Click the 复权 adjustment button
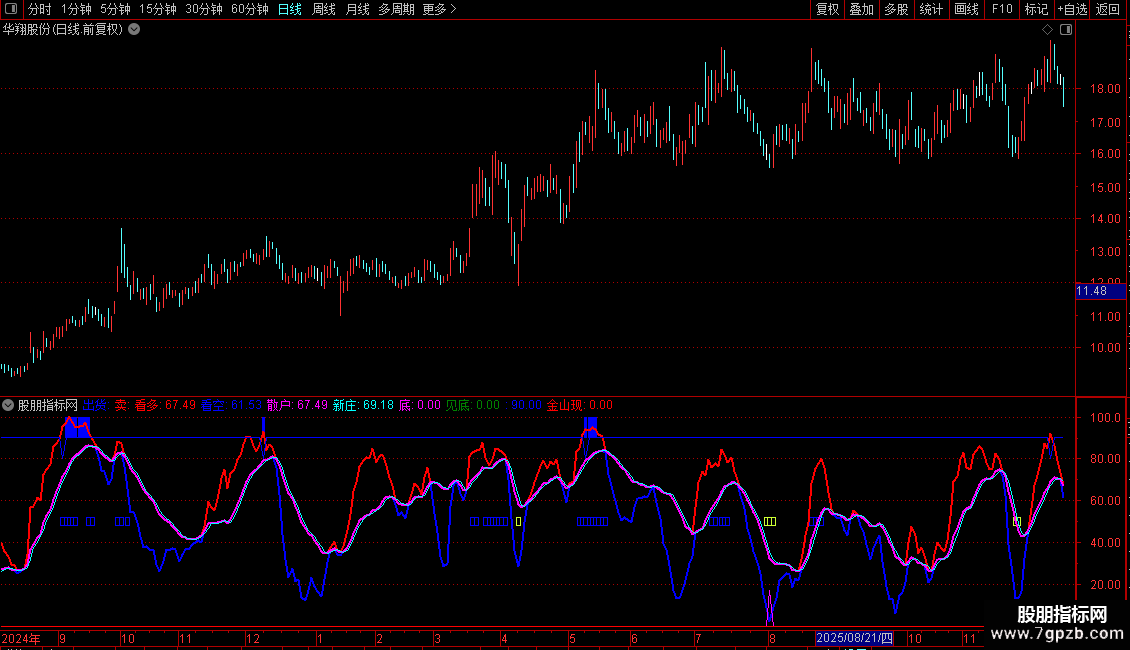This screenshot has height=650, width=1130. click(x=827, y=9)
